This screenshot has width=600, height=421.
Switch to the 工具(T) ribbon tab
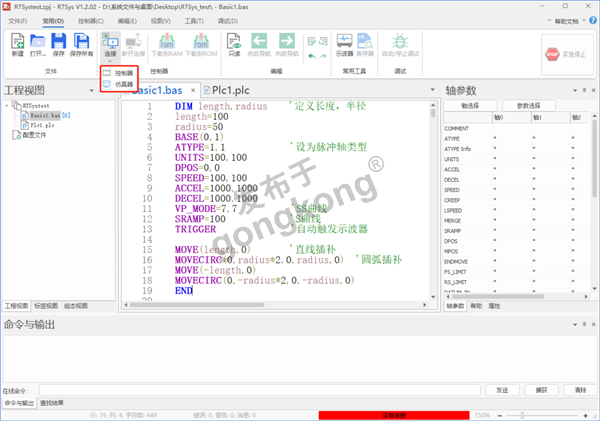194,21
